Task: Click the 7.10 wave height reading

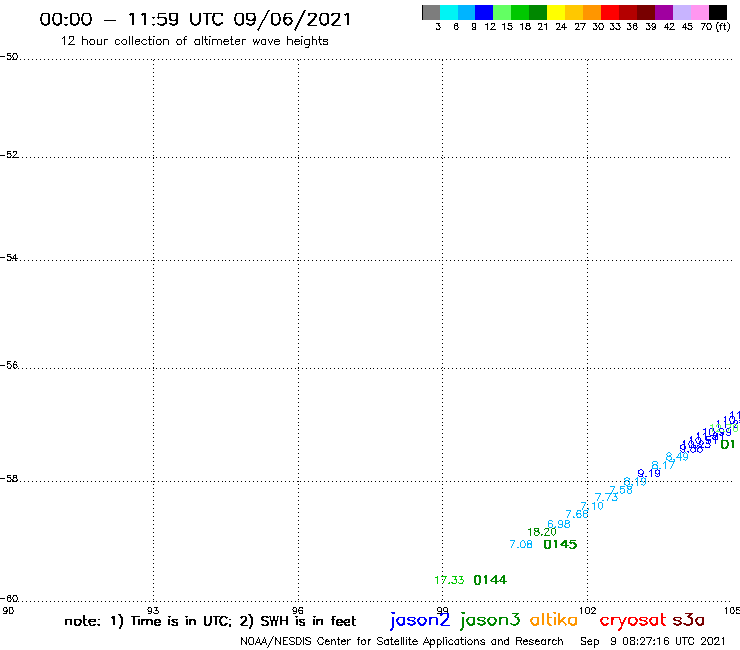Action: tap(592, 506)
